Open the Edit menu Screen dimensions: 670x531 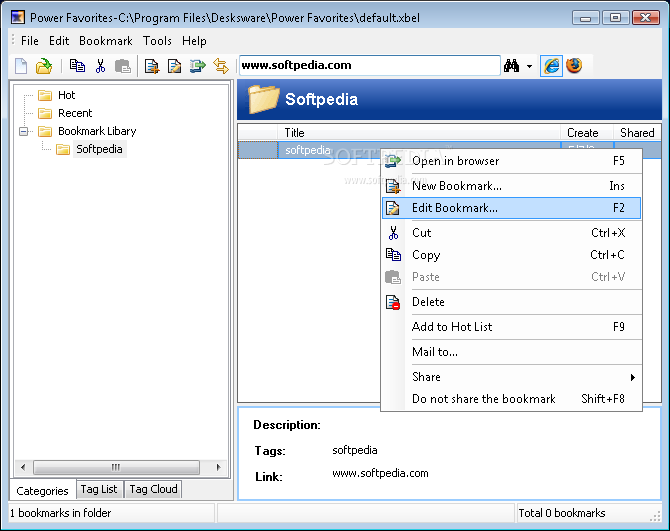[x=59, y=41]
